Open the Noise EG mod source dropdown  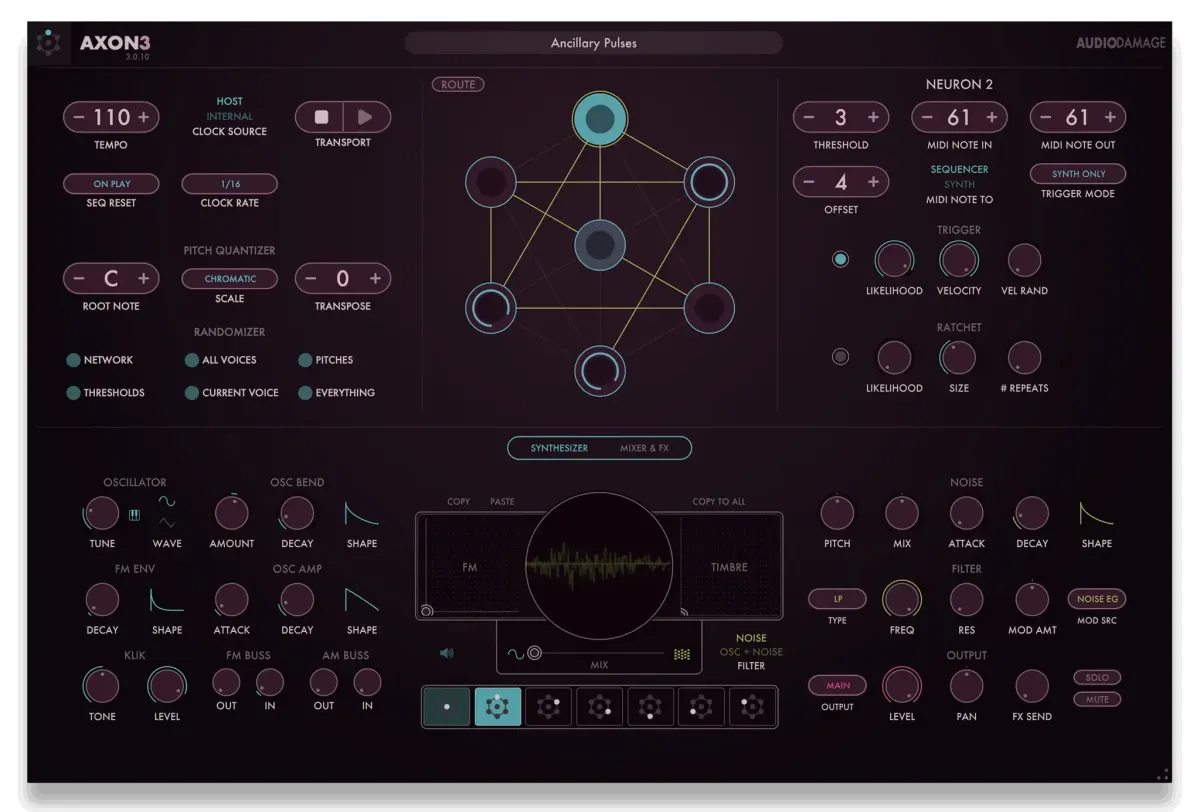1097,599
